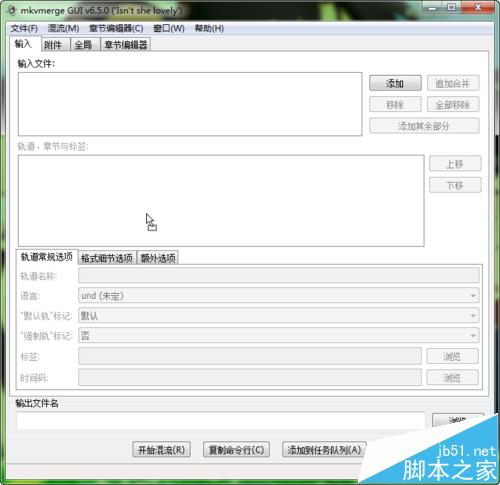
Task: Switch to the 附件 tab
Action: point(56,45)
